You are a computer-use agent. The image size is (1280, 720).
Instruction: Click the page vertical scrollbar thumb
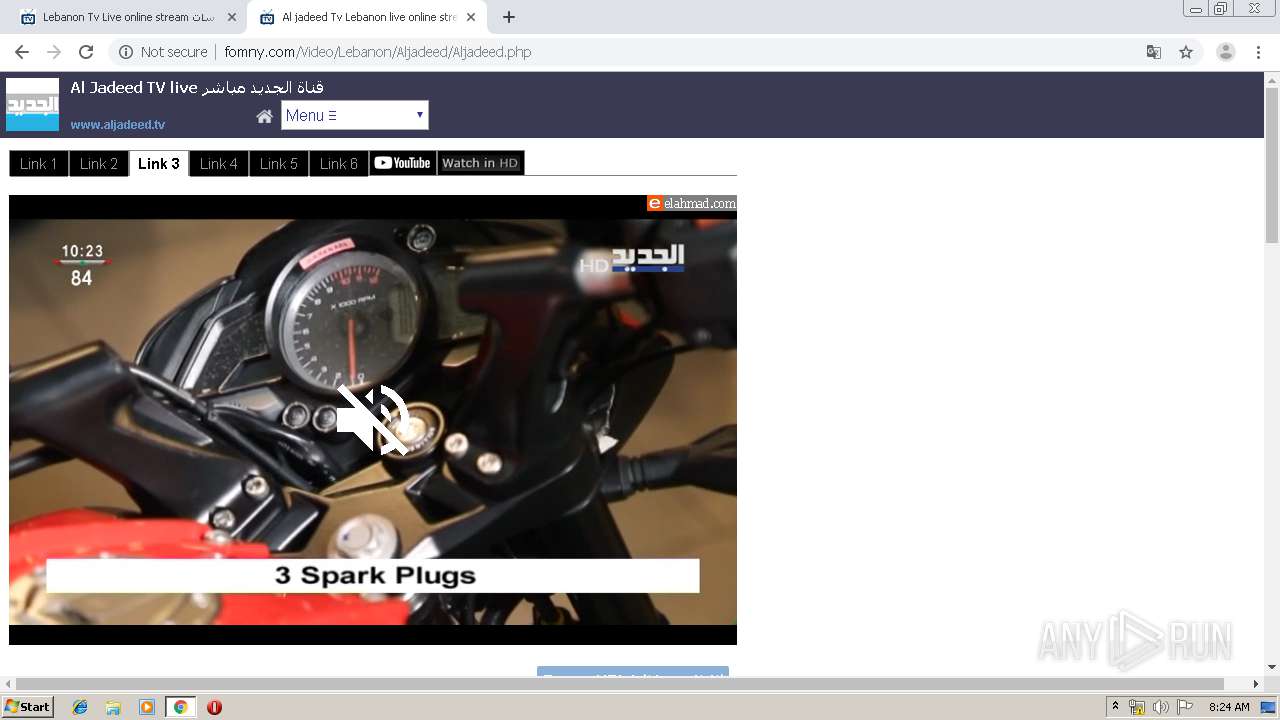point(1272,165)
